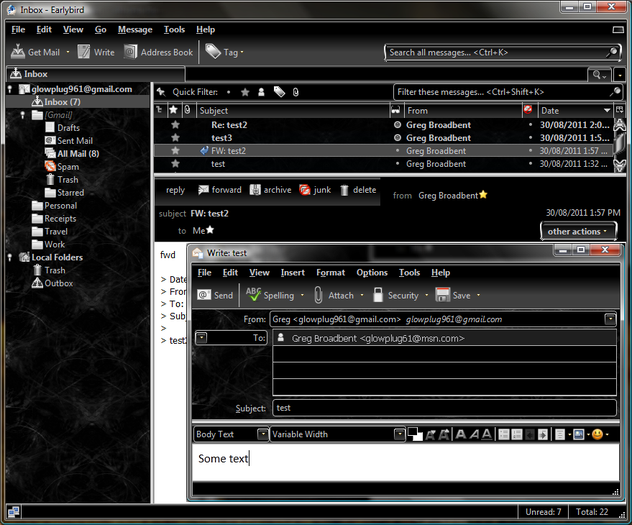
Task: Open Options menu in Write window
Action: [x=372, y=272]
